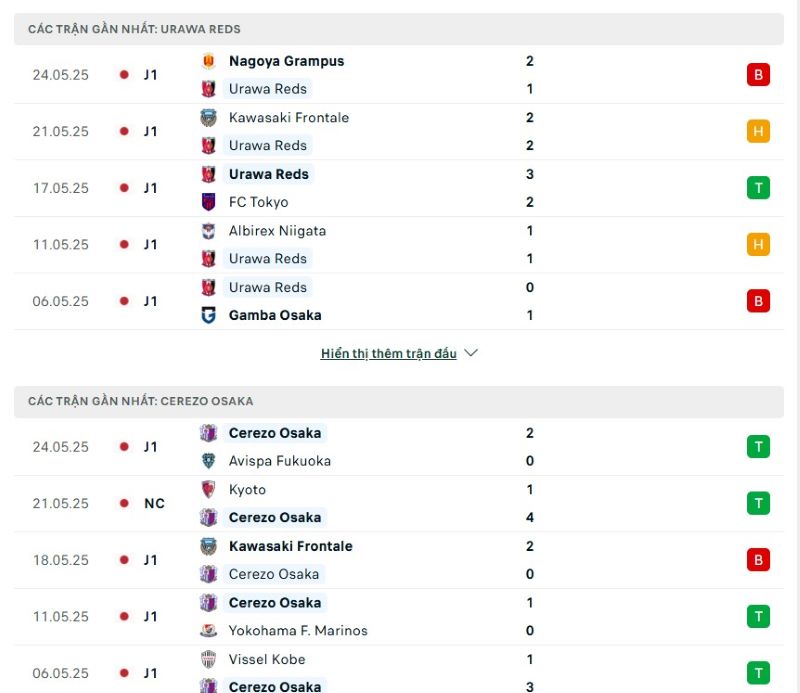Click 'Các trận gần nhất: Urawa Reds' header
This screenshot has width=800, height=693.
[134, 29]
